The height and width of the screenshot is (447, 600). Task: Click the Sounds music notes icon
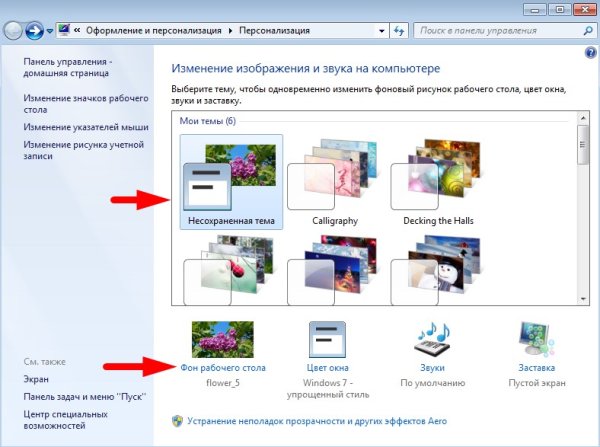click(433, 339)
